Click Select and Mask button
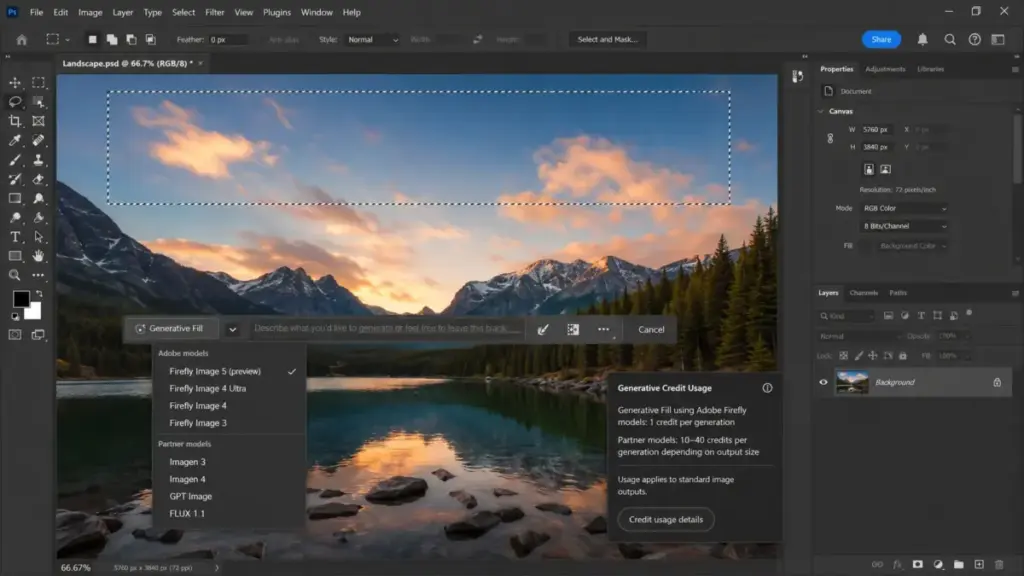 click(x=607, y=40)
